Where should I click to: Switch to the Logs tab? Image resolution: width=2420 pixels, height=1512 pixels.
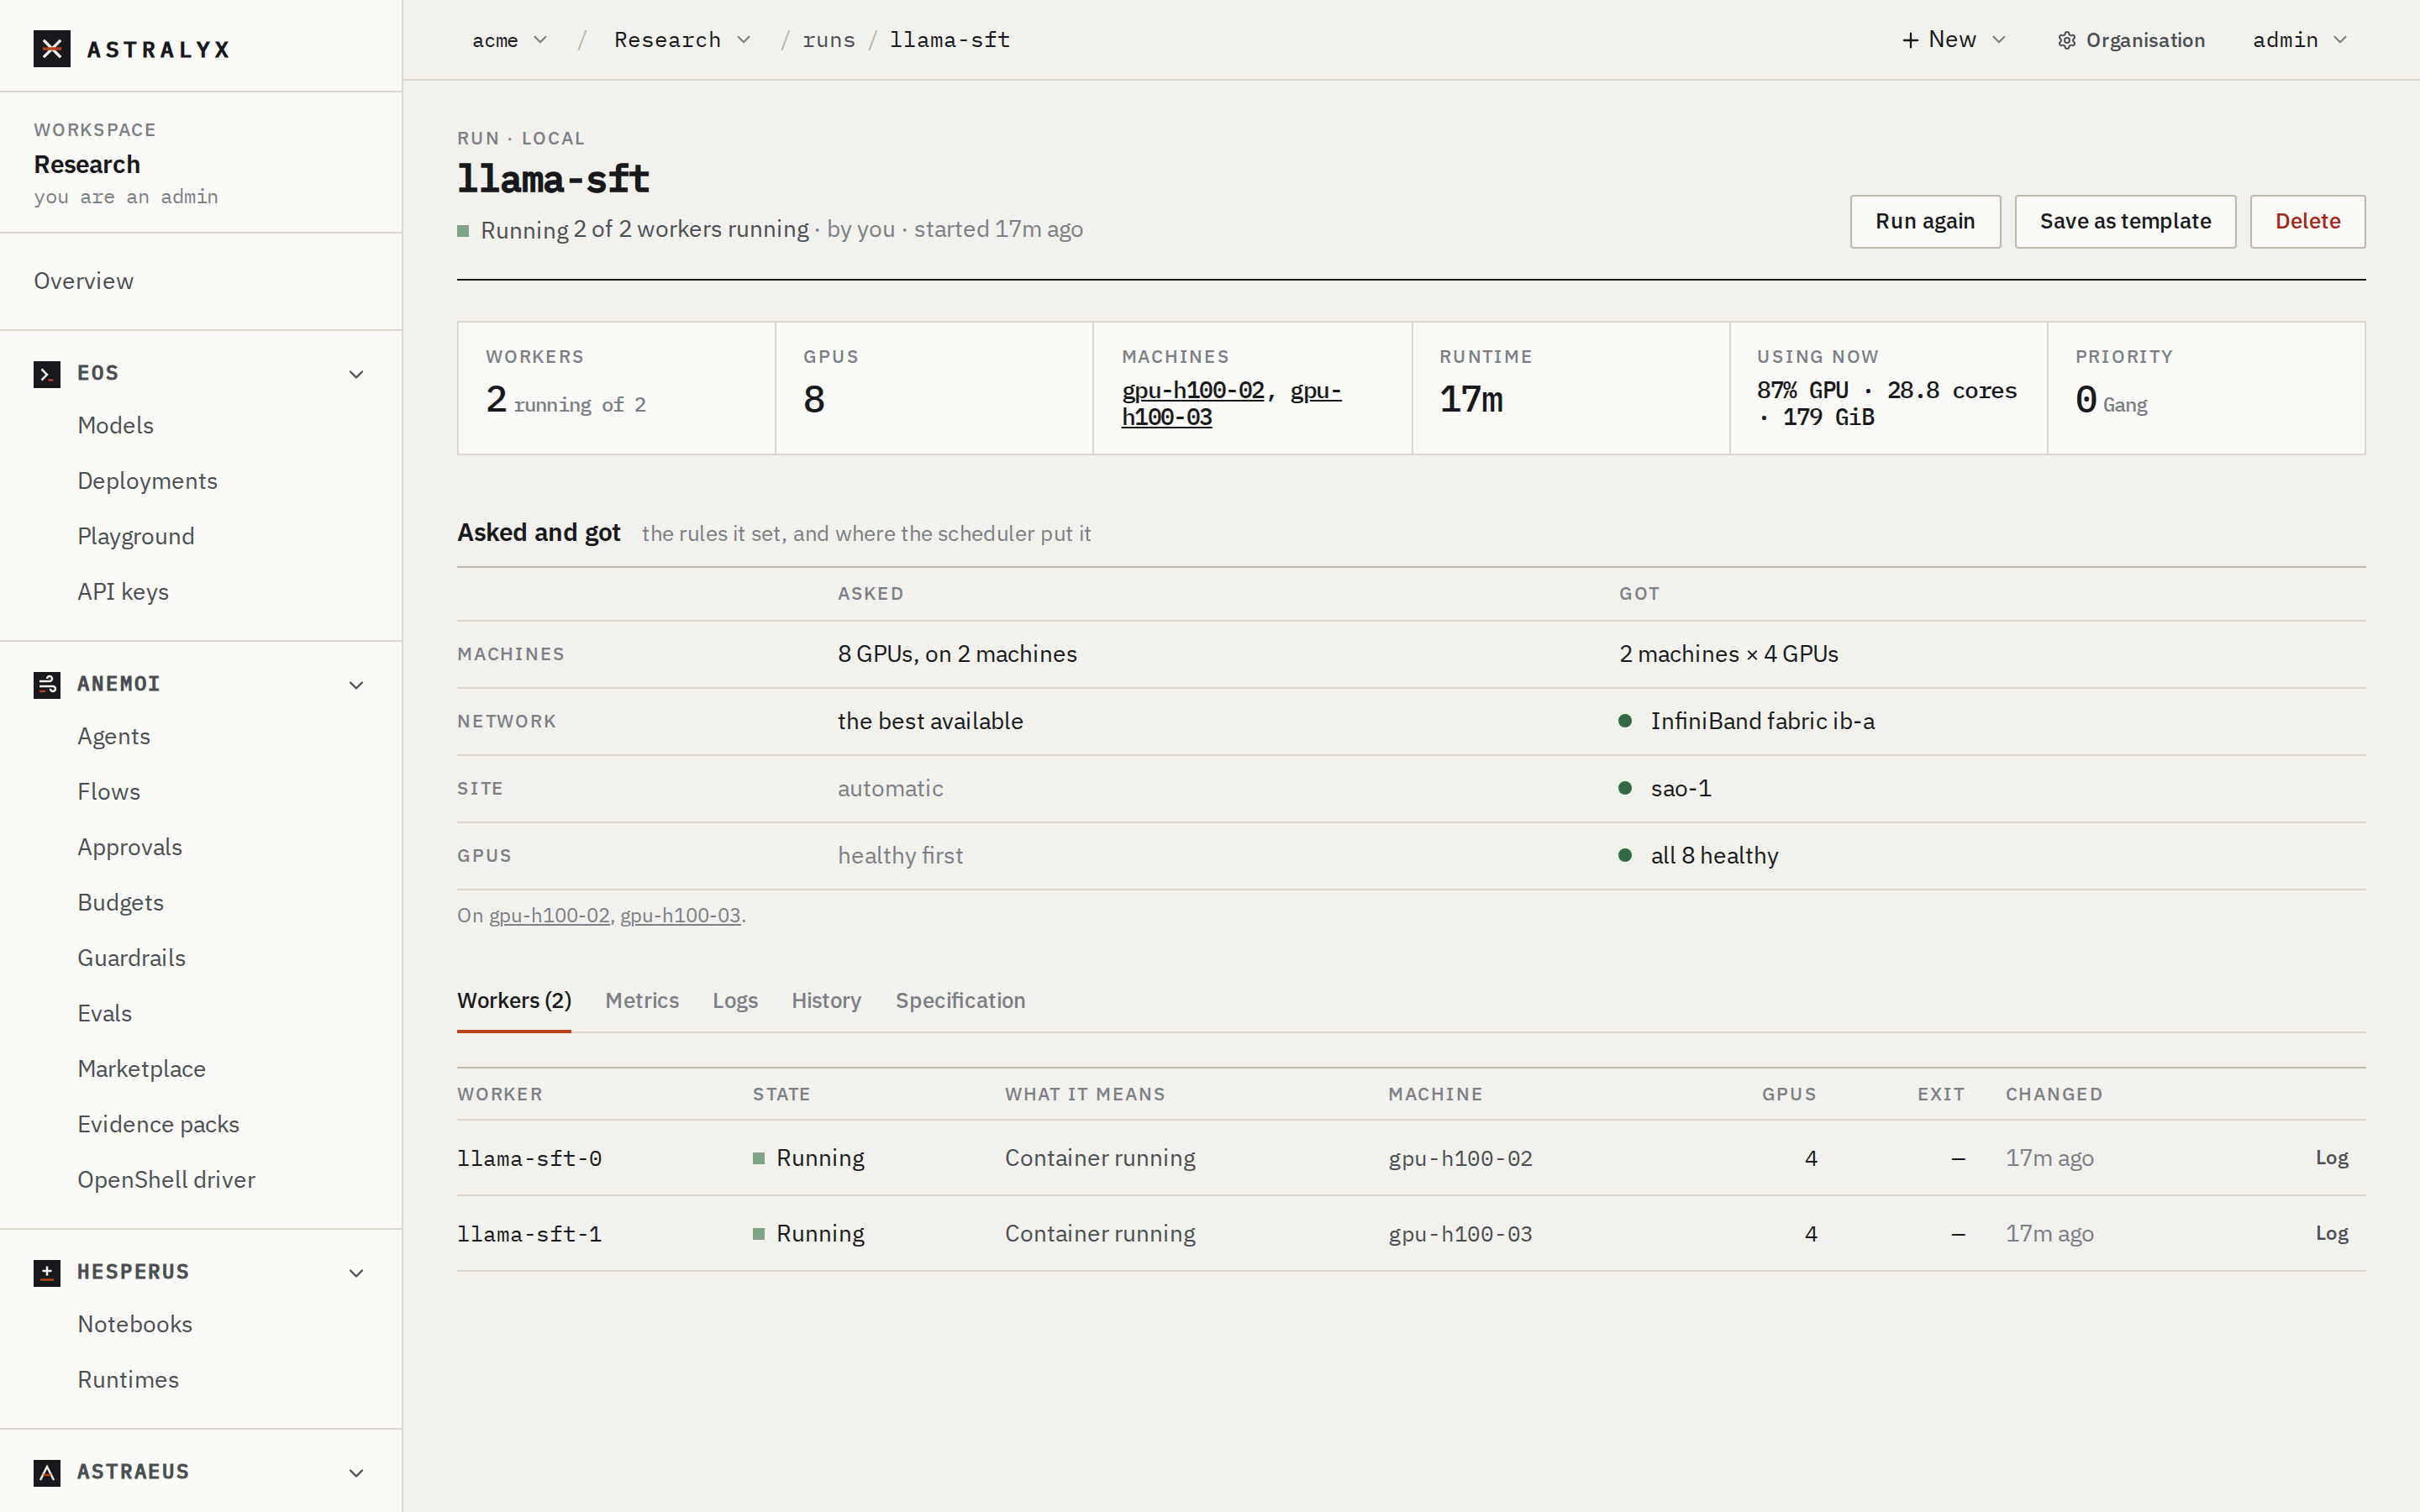coord(735,1001)
